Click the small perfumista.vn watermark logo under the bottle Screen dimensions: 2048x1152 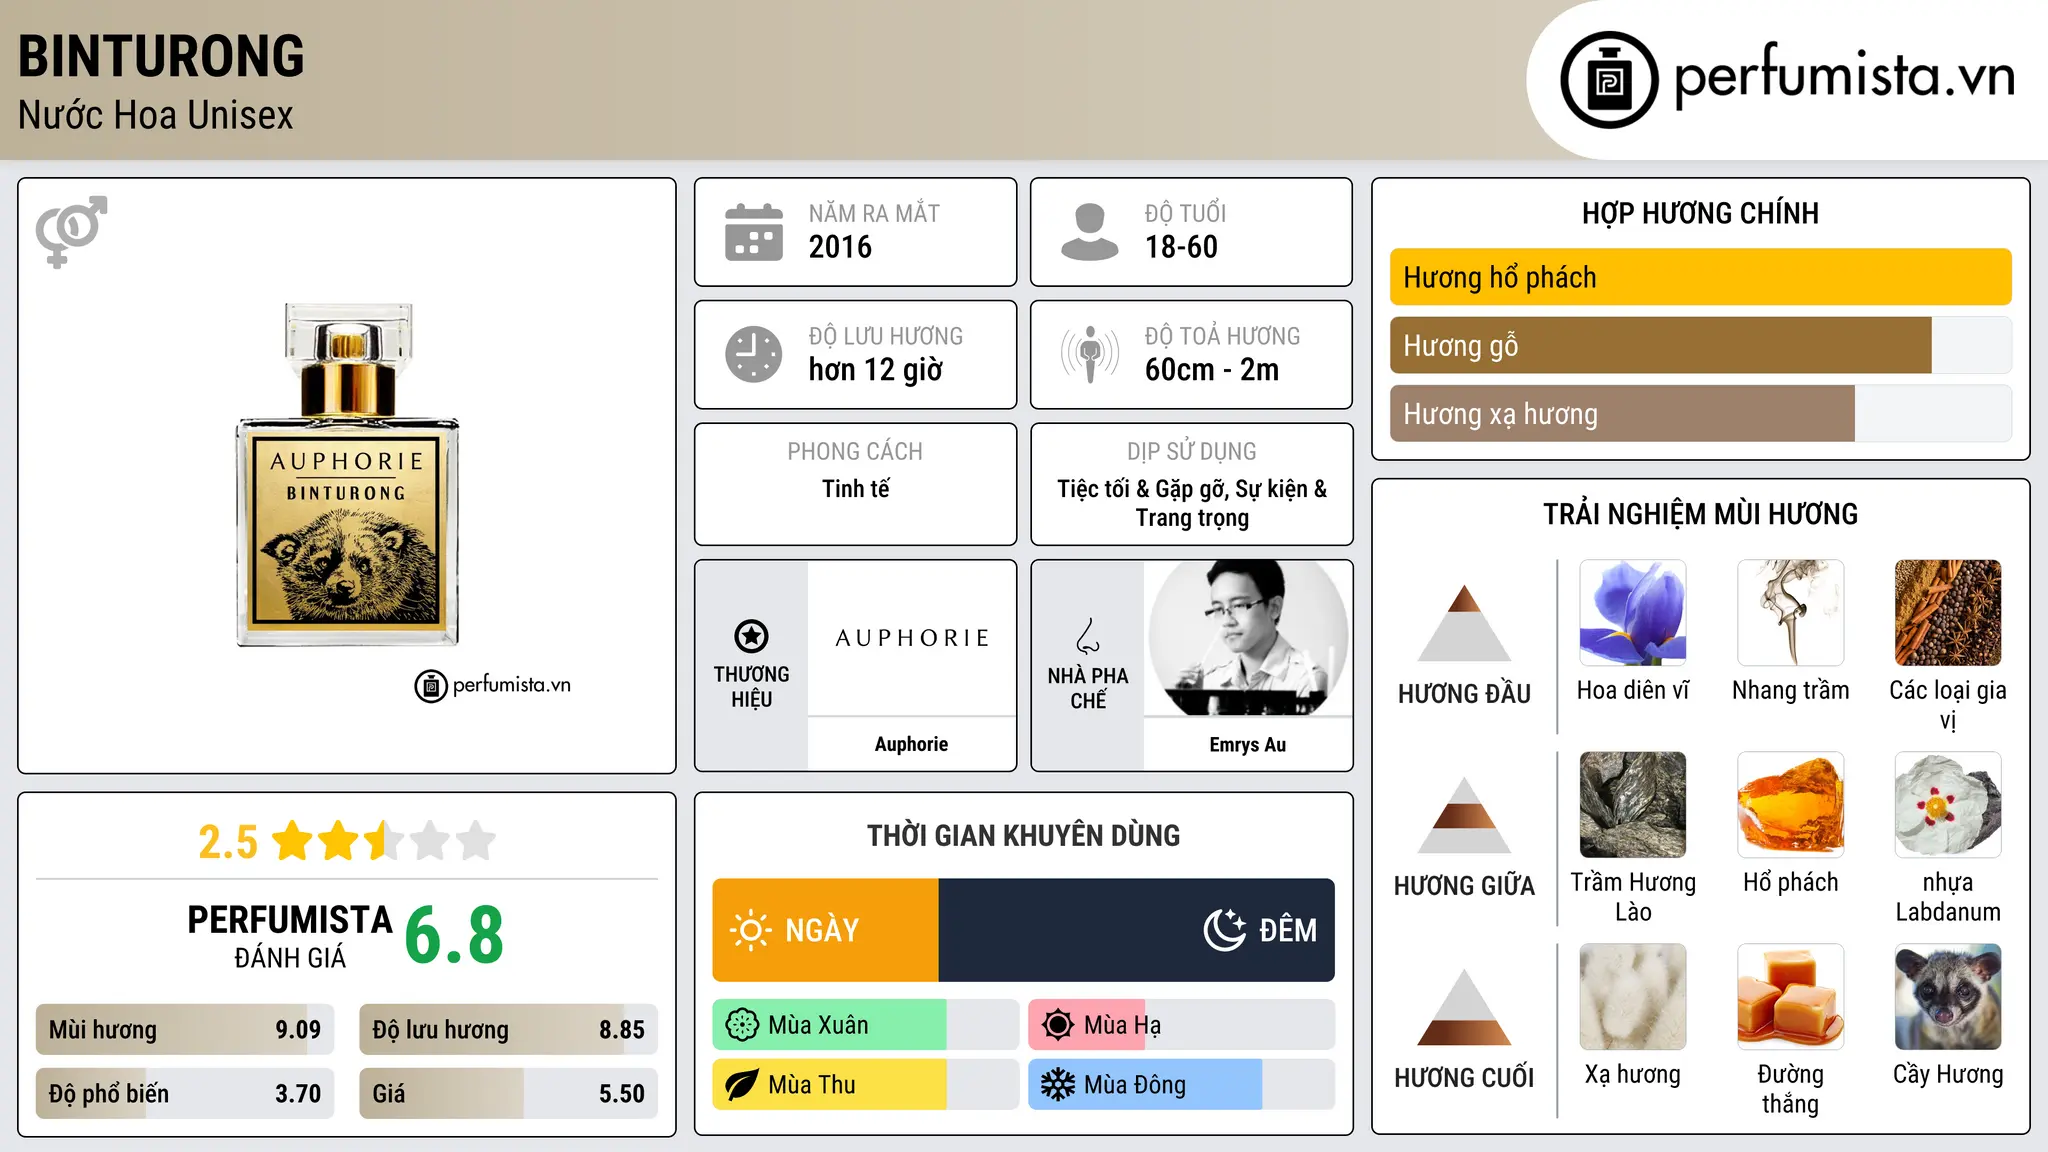click(493, 686)
